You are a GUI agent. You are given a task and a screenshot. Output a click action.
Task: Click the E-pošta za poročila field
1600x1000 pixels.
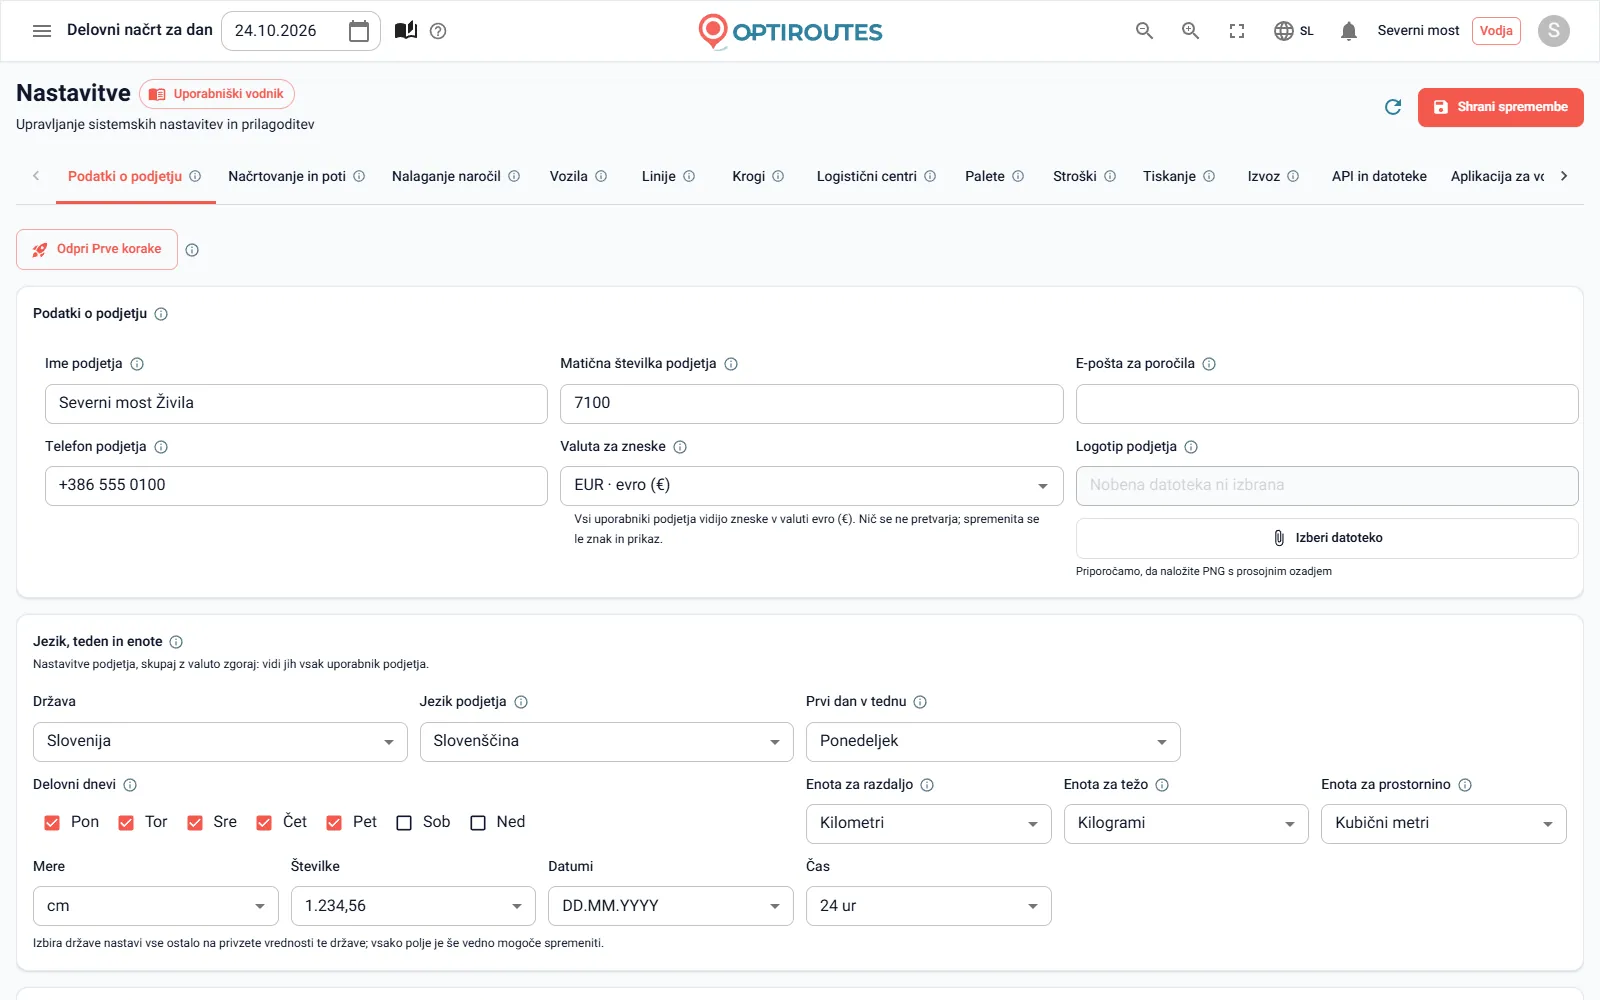coord(1327,404)
